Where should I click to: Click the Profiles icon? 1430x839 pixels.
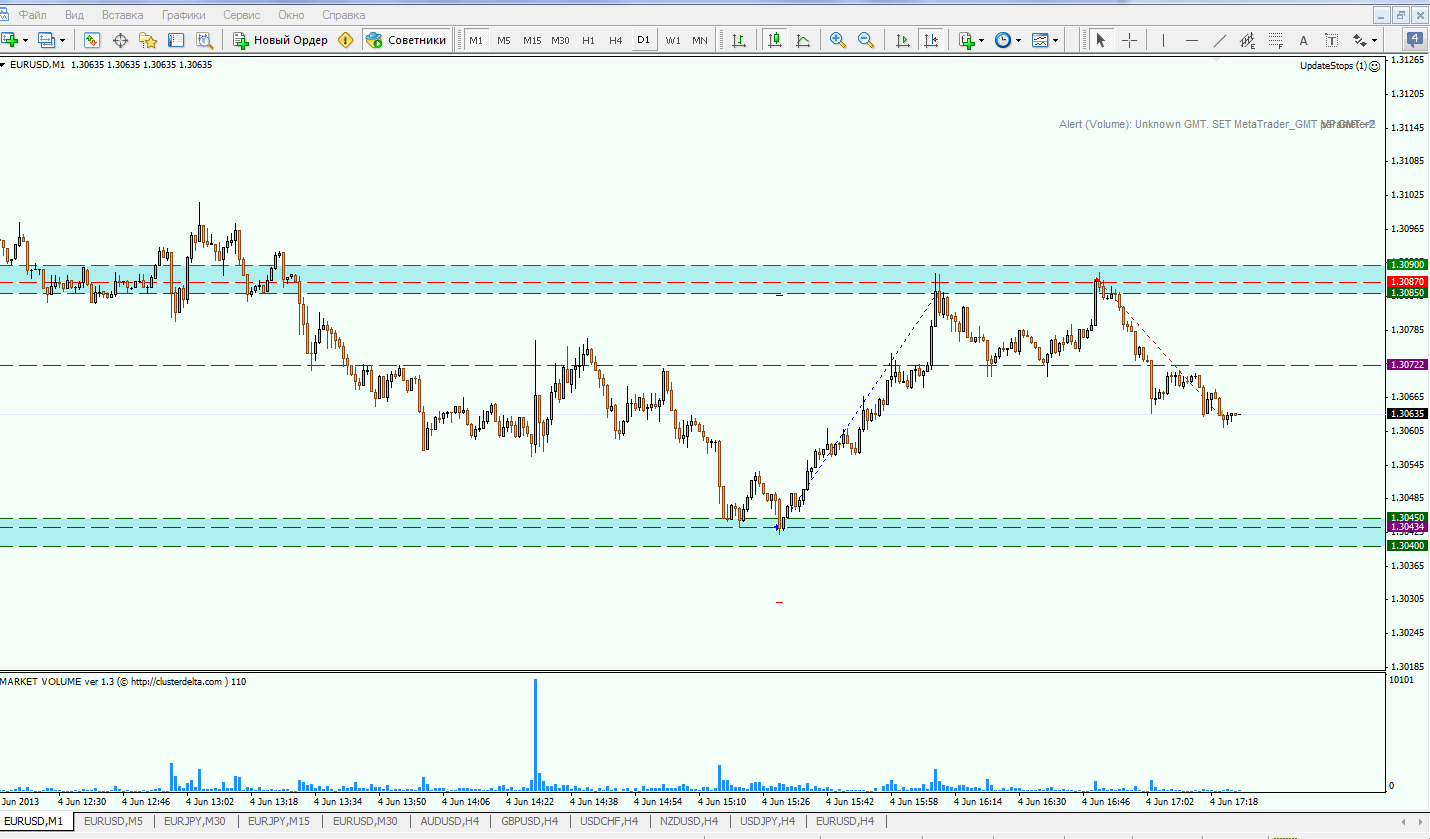[46, 40]
